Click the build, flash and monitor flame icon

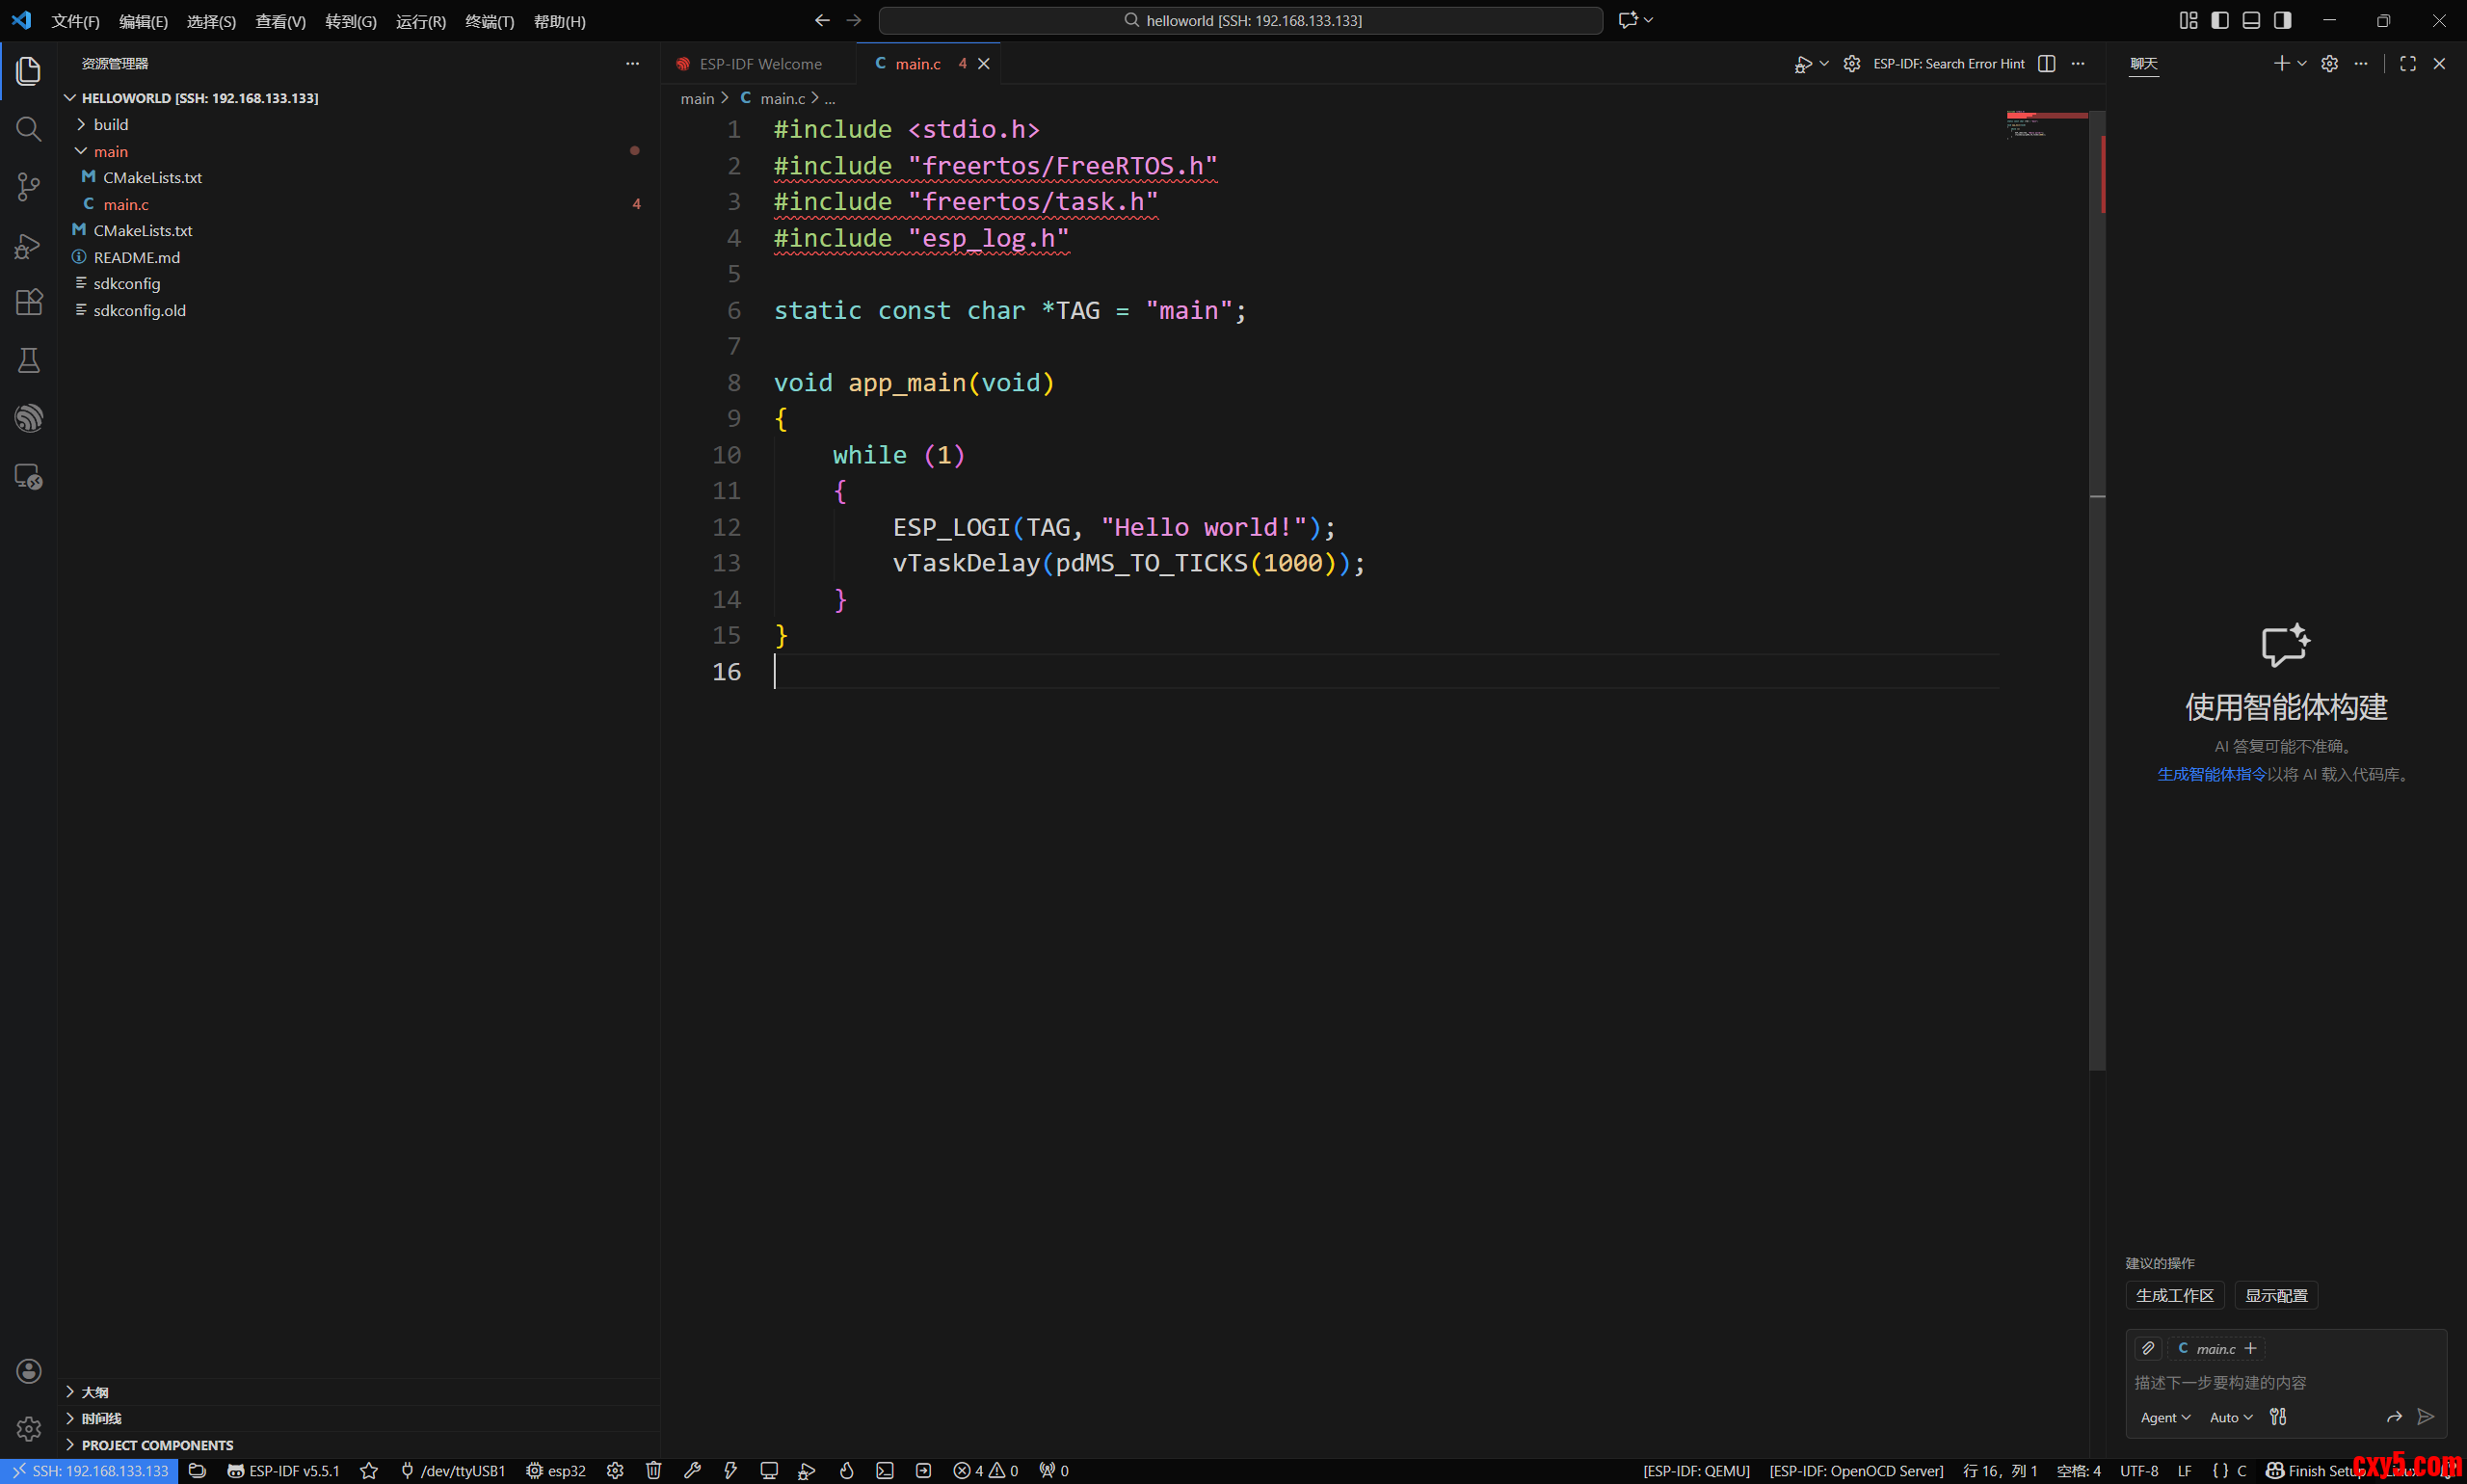(847, 1470)
